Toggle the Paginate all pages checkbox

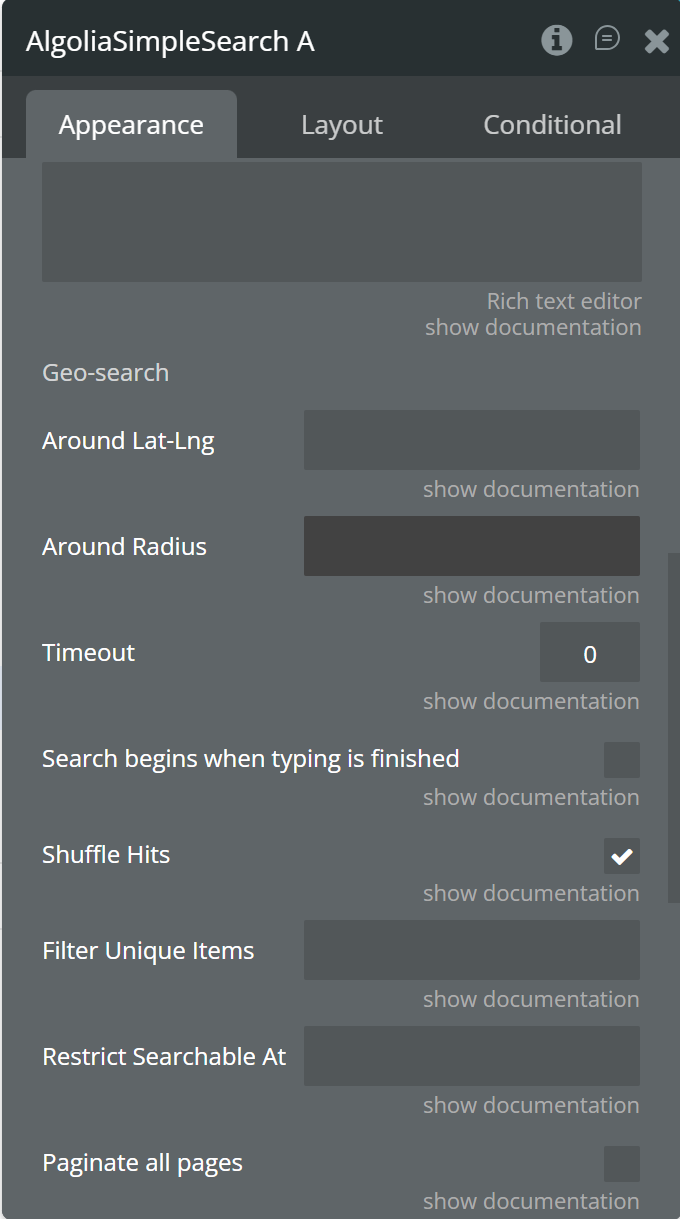[x=621, y=1164]
